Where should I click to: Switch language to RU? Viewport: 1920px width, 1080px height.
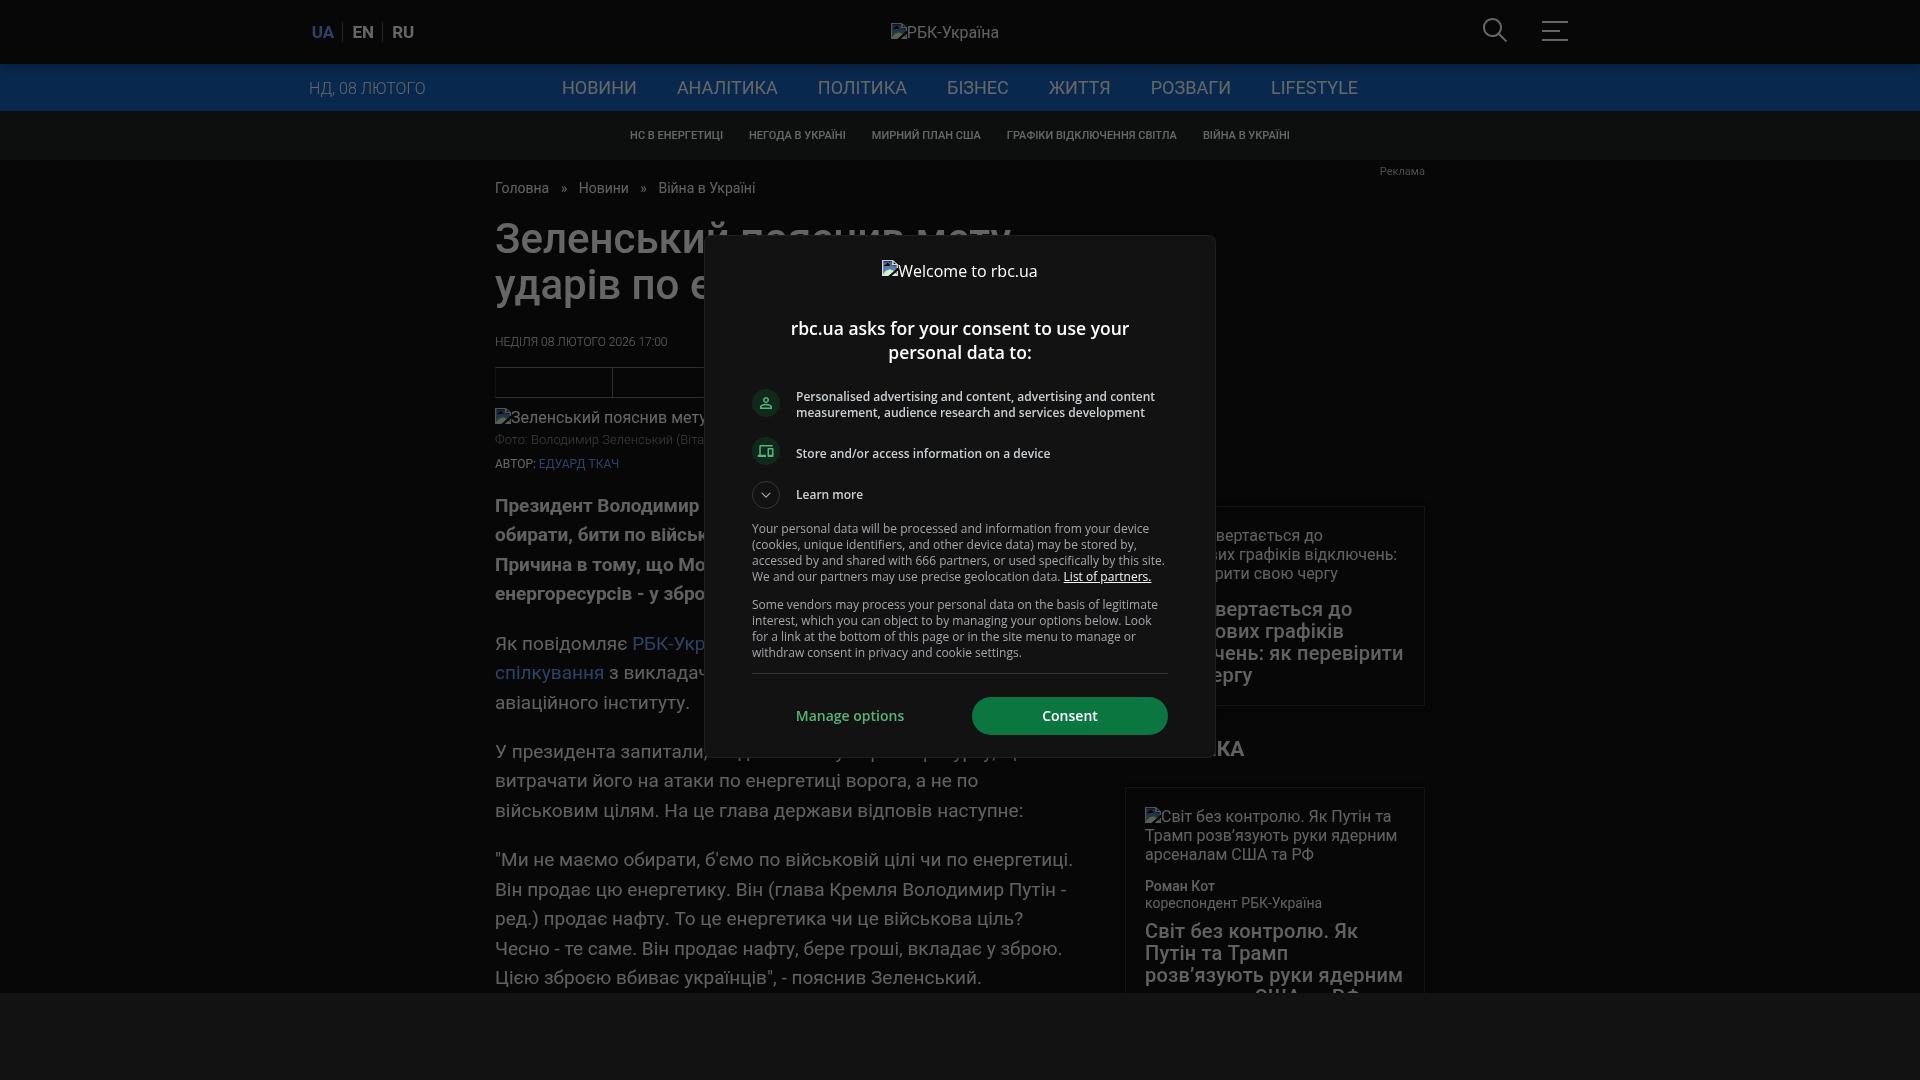403,32
